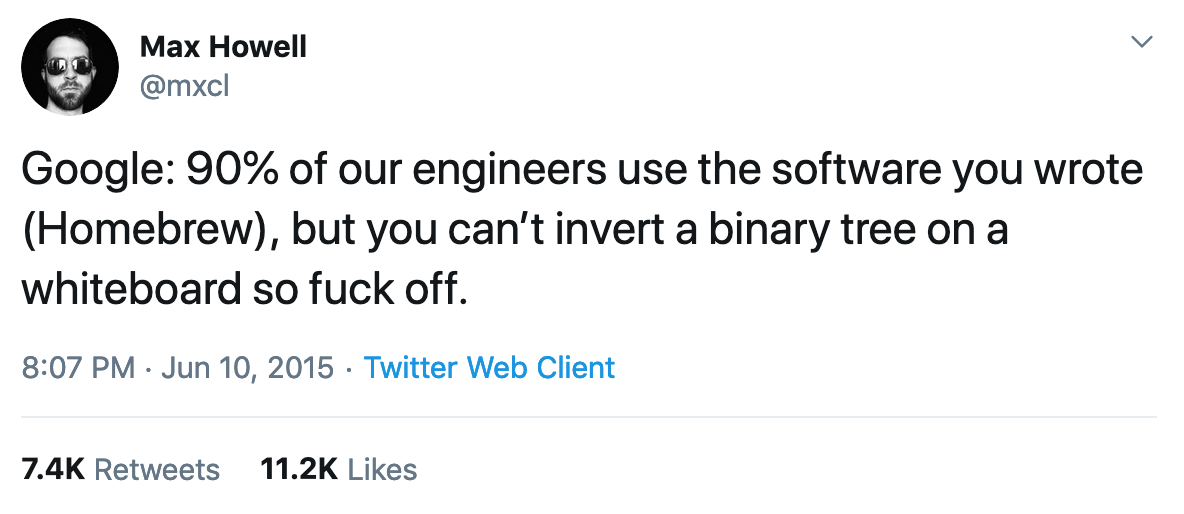The image size is (1184, 514).
Task: View the 7.4K retweets count number
Action: (x=52, y=469)
